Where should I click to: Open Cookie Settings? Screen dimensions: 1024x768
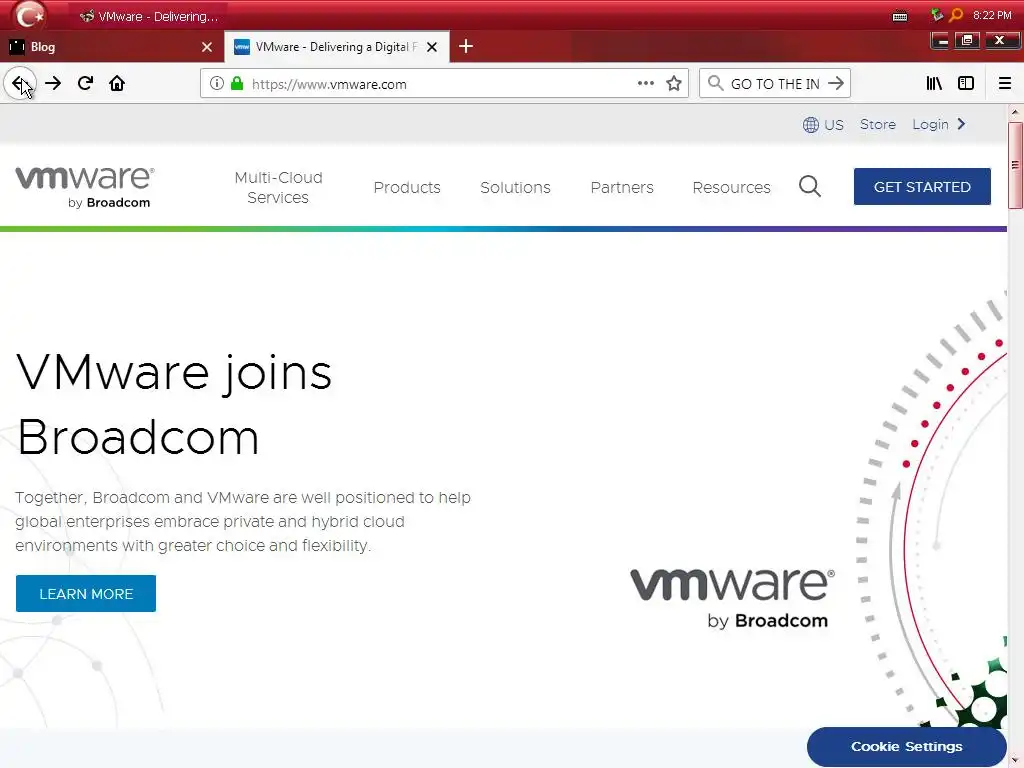(x=906, y=746)
